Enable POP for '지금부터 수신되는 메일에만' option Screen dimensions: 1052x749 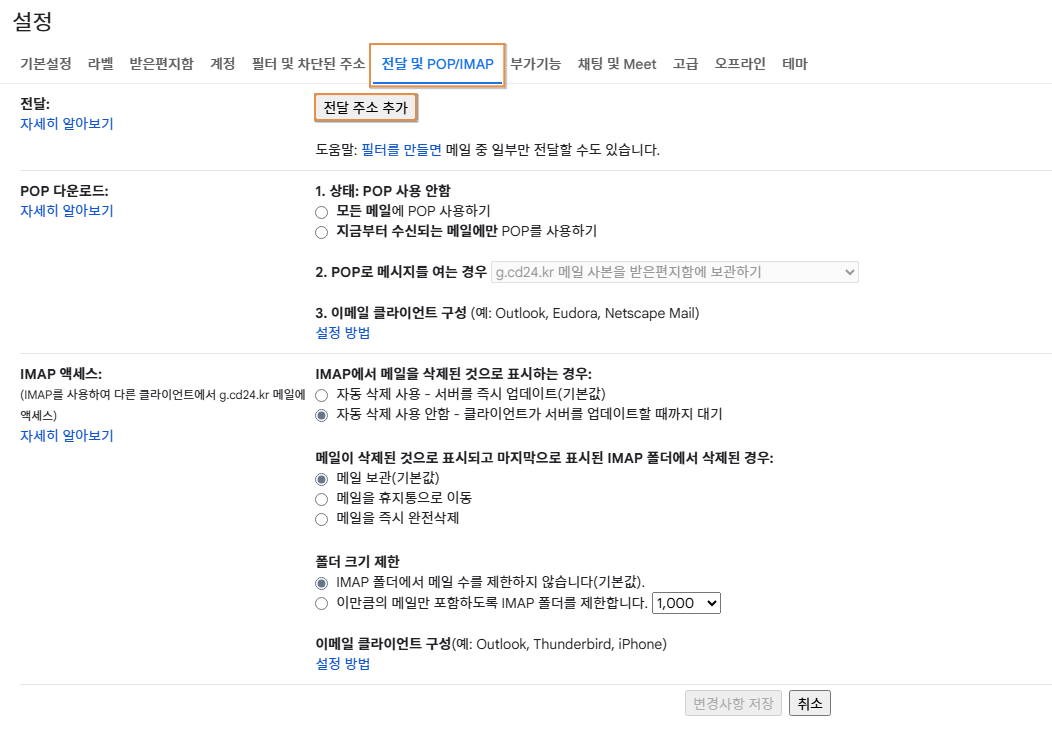pyautogui.click(x=321, y=232)
